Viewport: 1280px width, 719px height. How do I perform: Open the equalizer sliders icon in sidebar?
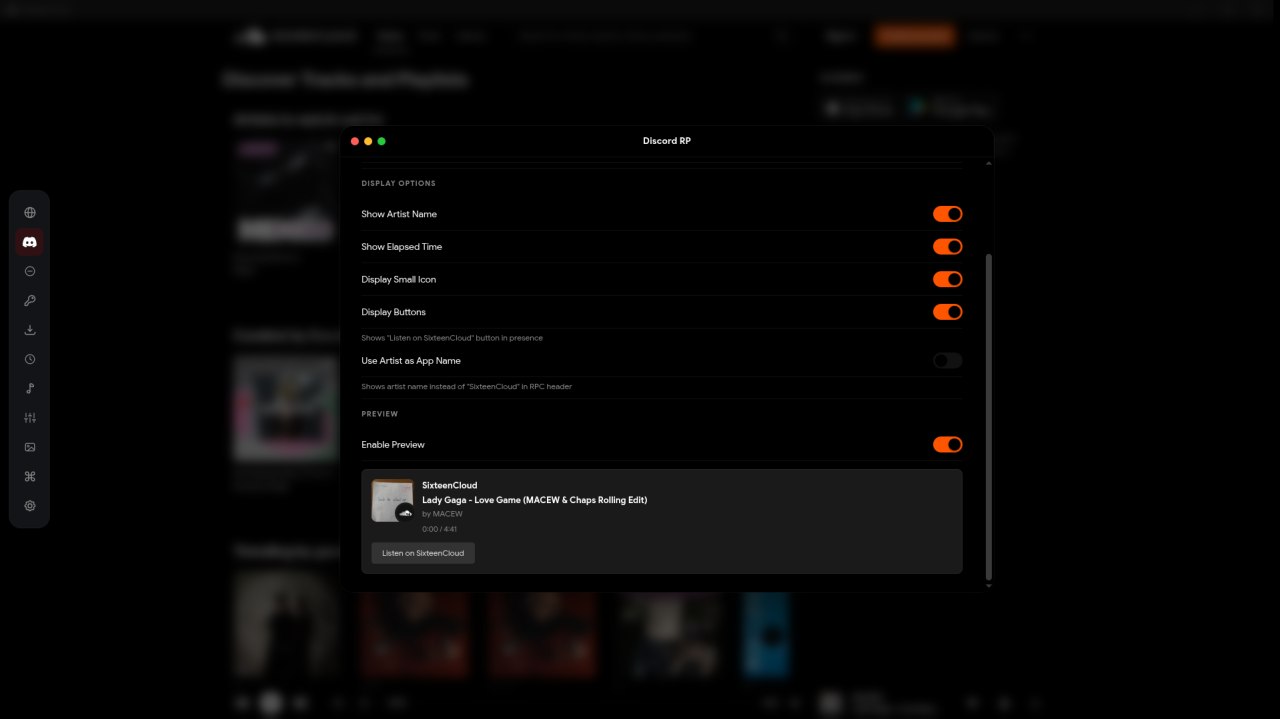pyautogui.click(x=30, y=418)
